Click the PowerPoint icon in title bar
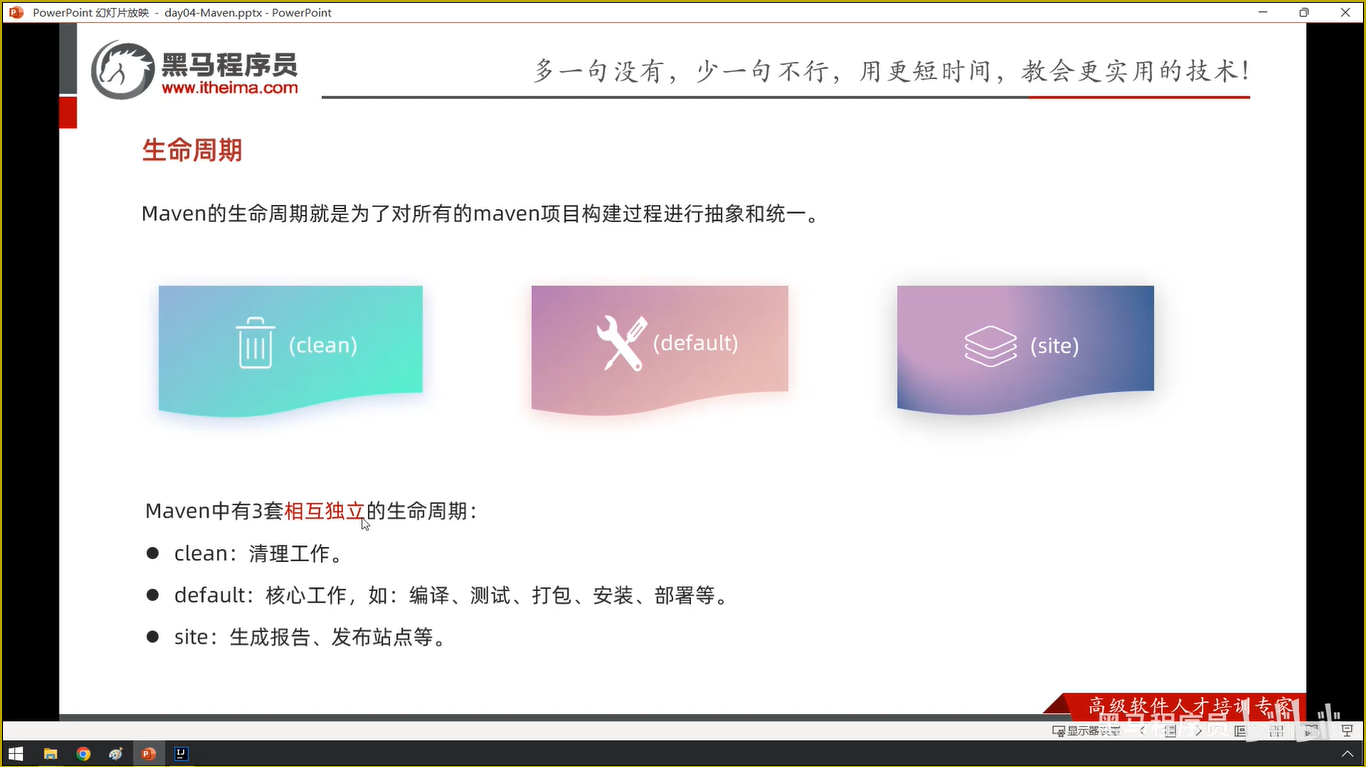This screenshot has width=1366, height=767. tap(15, 12)
